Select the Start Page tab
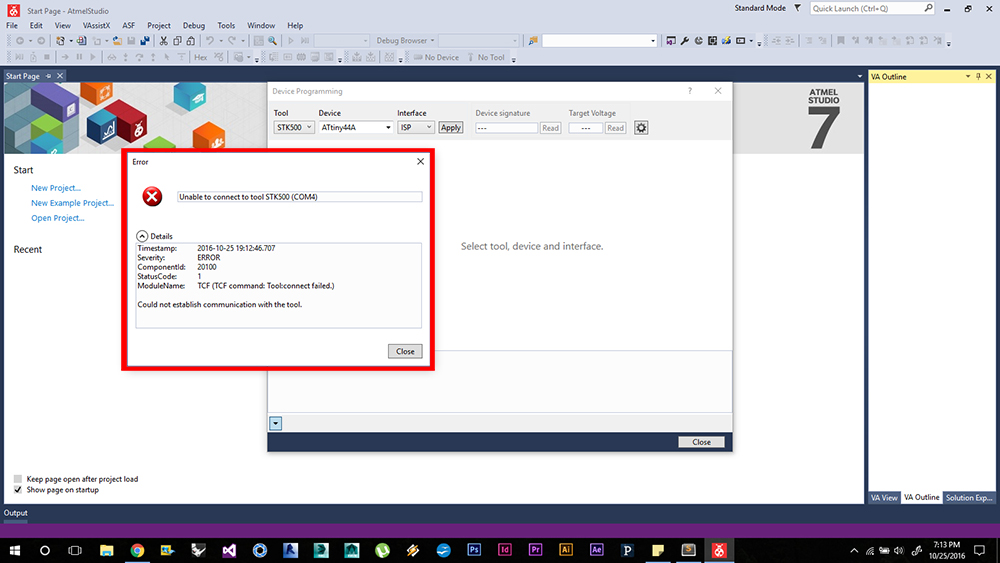This screenshot has width=1000, height=563. (23, 76)
